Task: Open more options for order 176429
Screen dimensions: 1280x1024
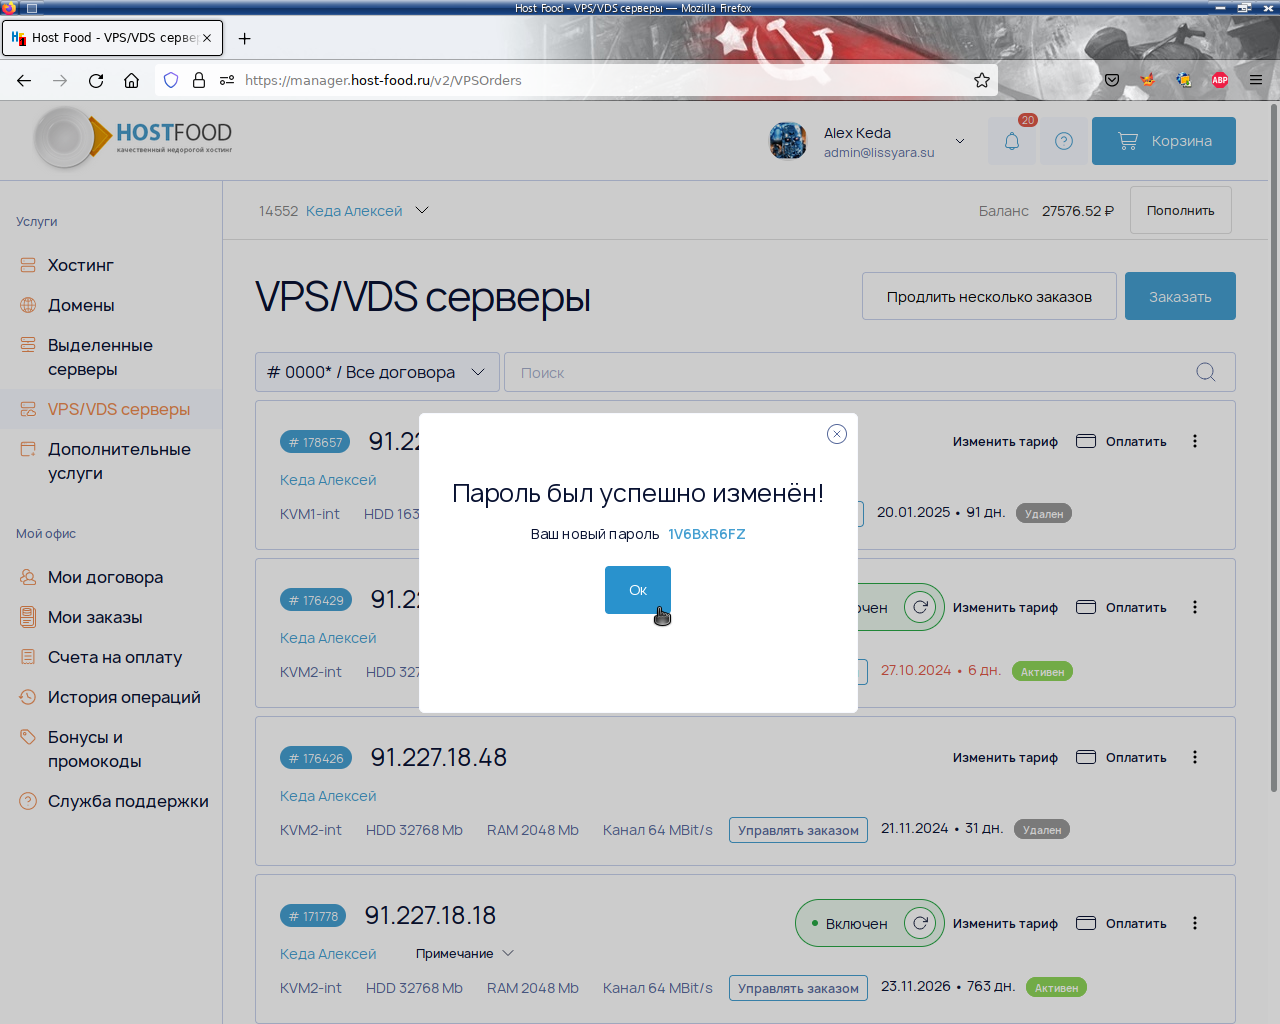Action: [x=1195, y=607]
